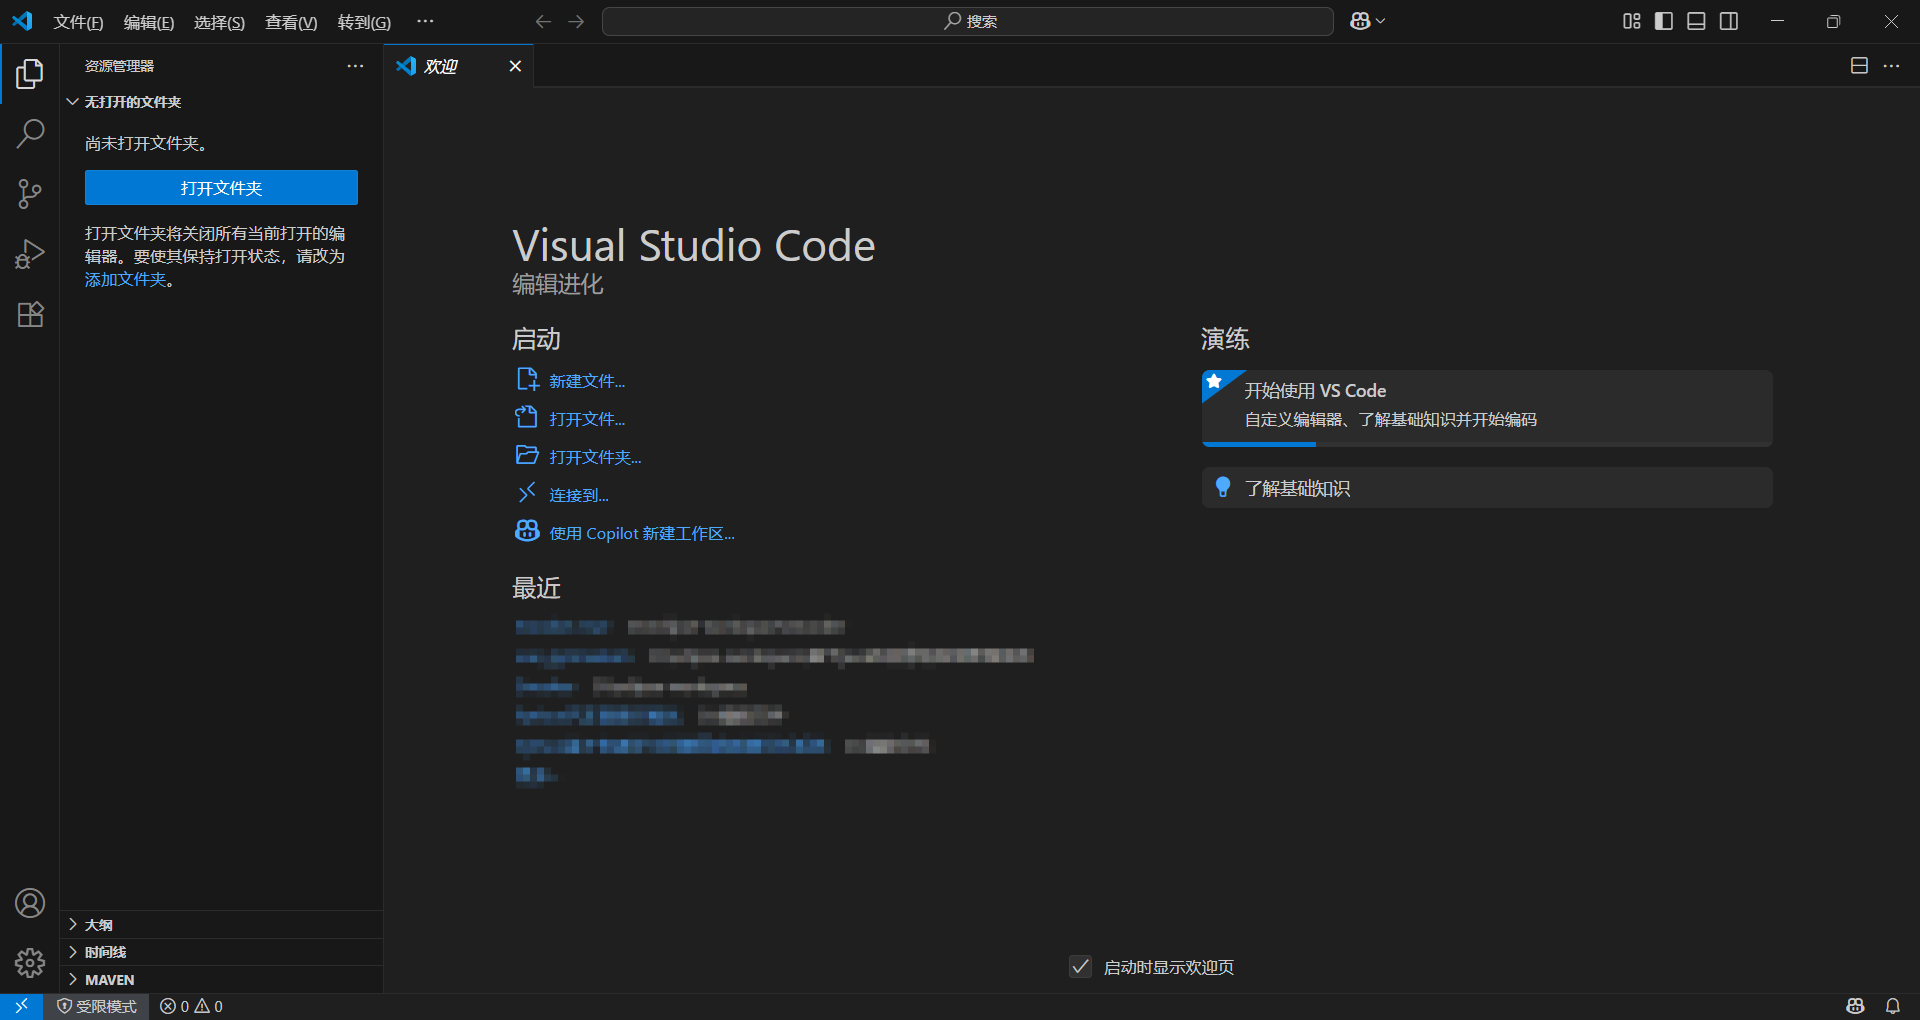Image resolution: width=1920 pixels, height=1020 pixels.
Task: Click the 打开文件夹 button
Action: pyautogui.click(x=221, y=187)
